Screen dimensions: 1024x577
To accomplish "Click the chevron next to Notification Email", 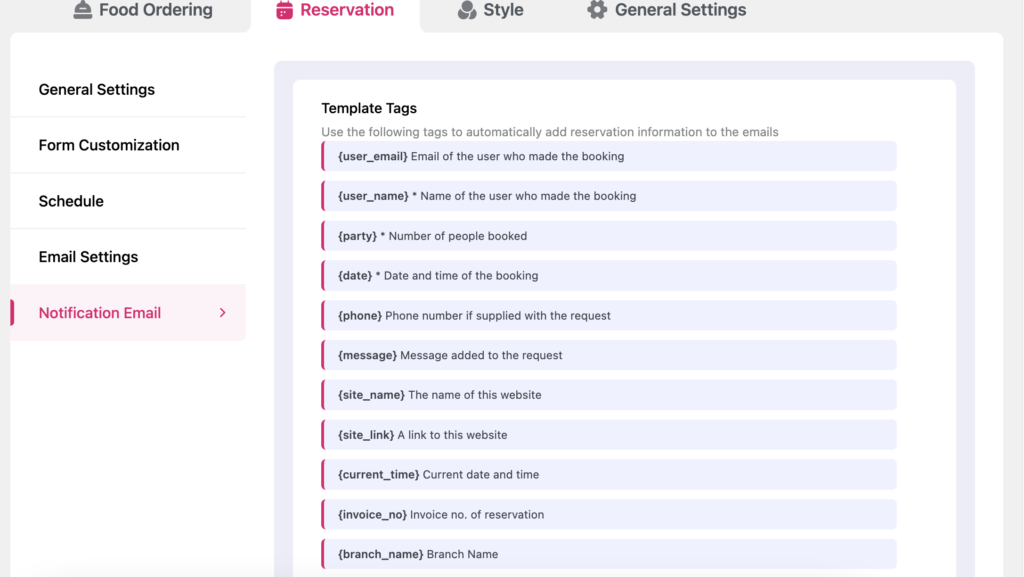I will [x=222, y=313].
